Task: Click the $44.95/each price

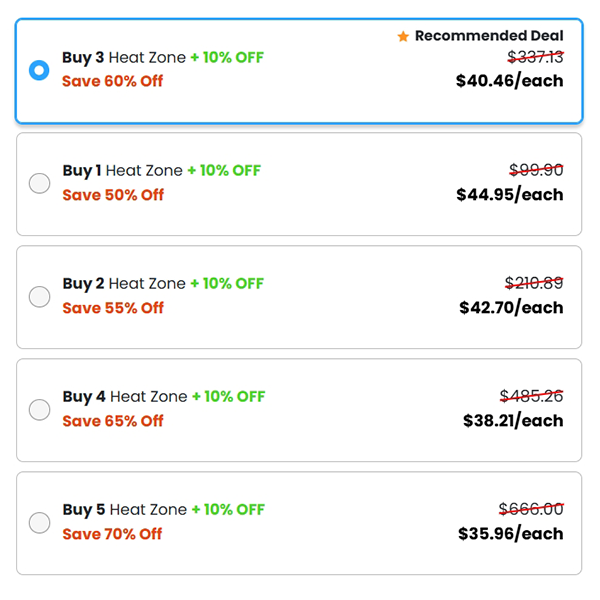Action: [509, 194]
